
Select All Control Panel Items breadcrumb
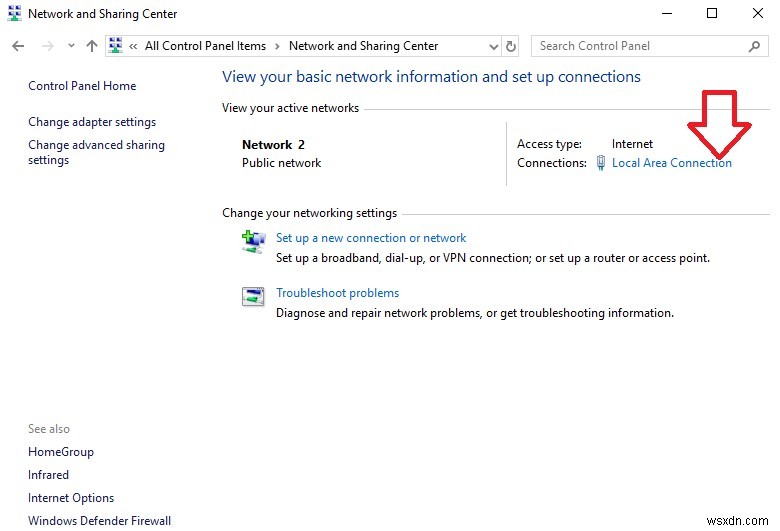[205, 46]
